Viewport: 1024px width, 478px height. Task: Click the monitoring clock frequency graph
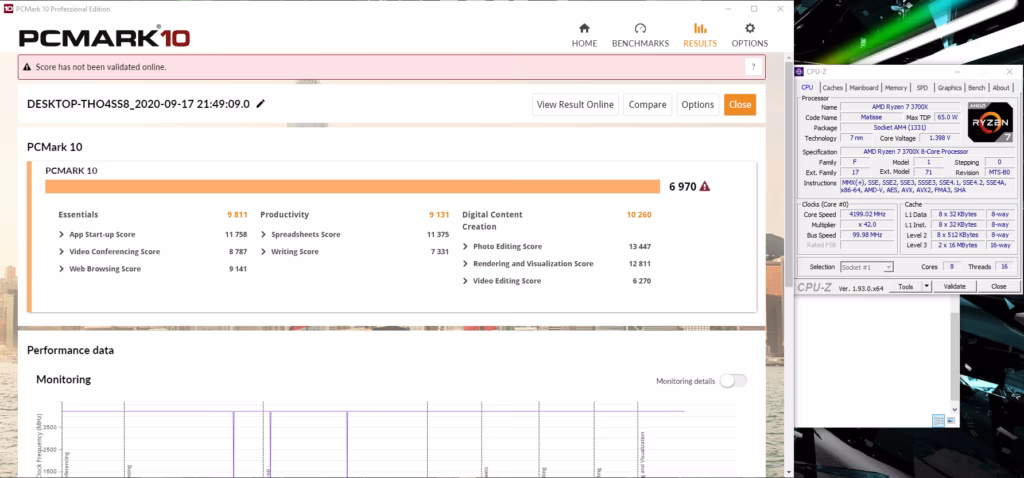click(385, 441)
